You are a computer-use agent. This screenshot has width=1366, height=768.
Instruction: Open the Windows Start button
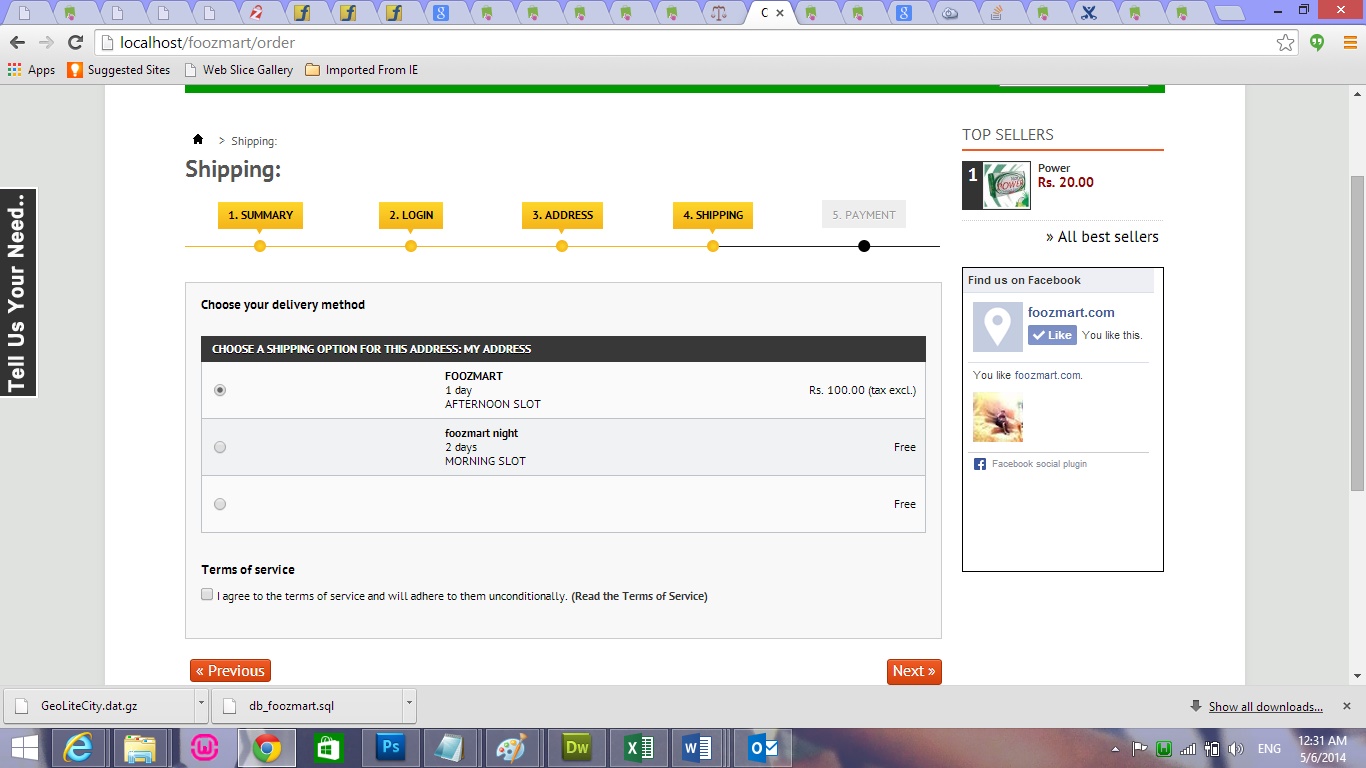24,748
